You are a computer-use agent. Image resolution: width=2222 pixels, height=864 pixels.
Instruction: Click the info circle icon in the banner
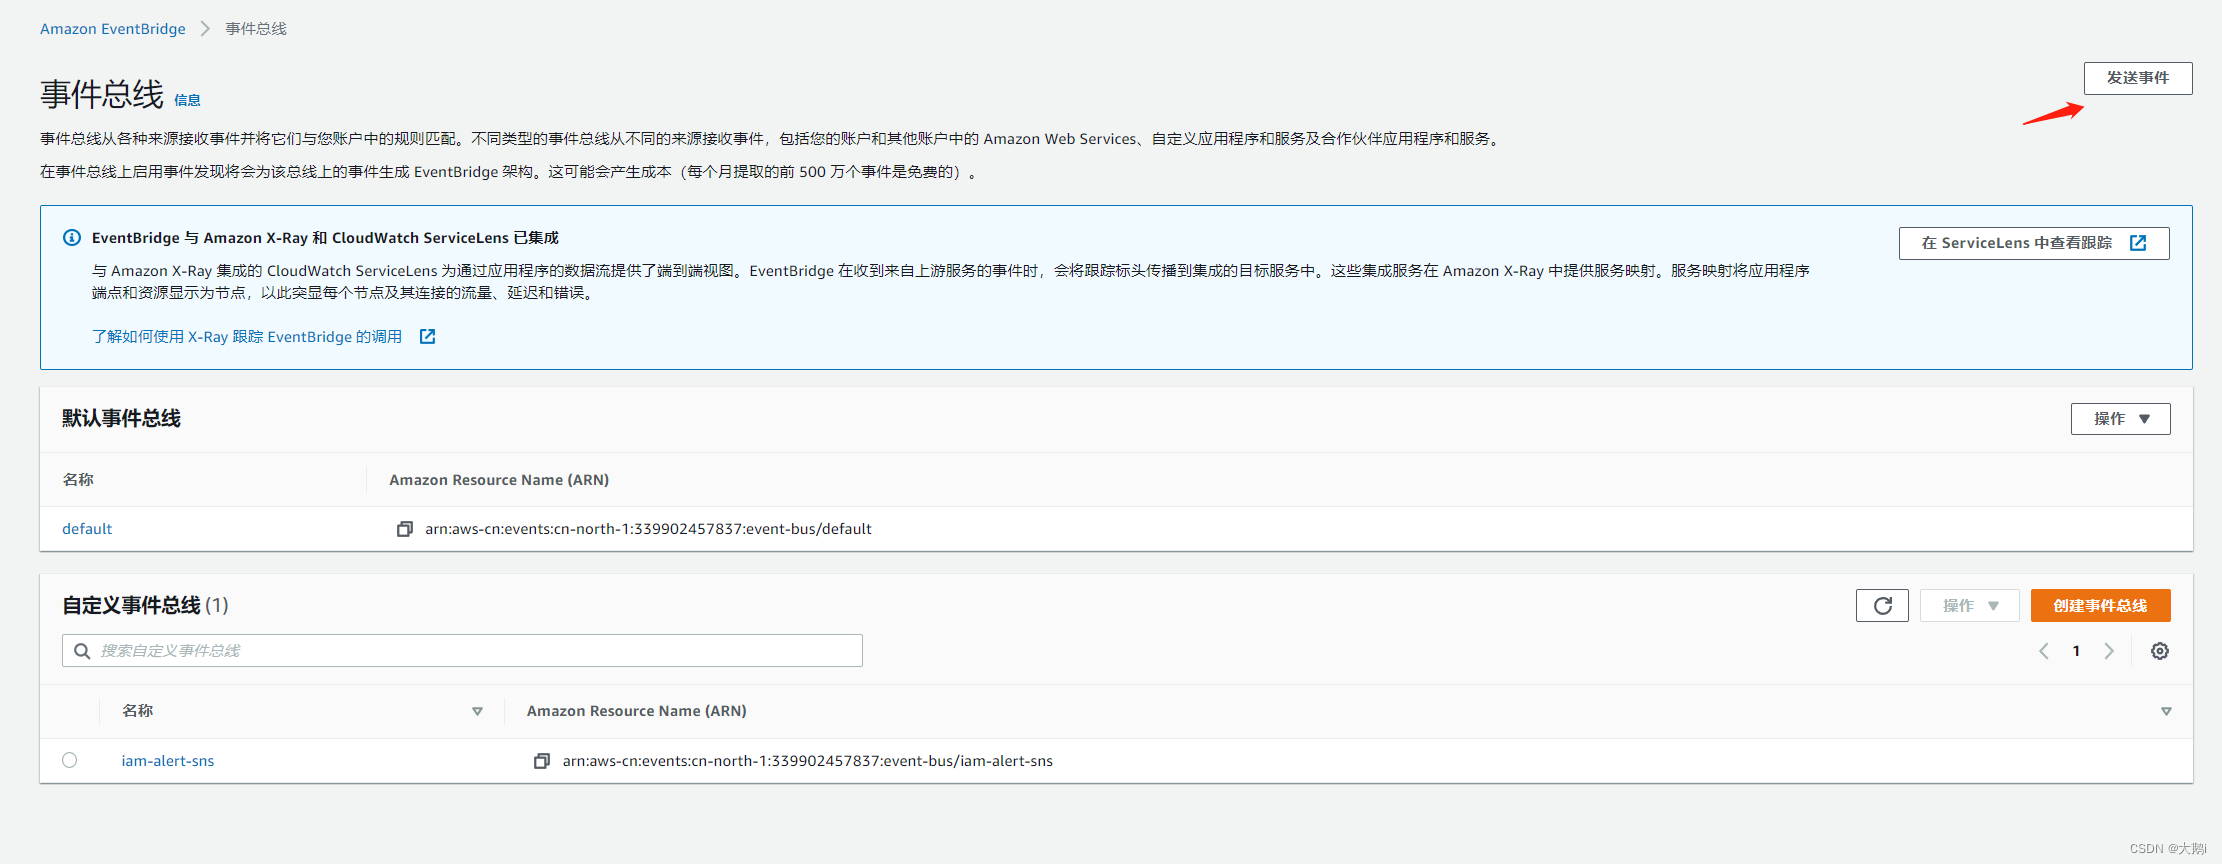pos(72,238)
